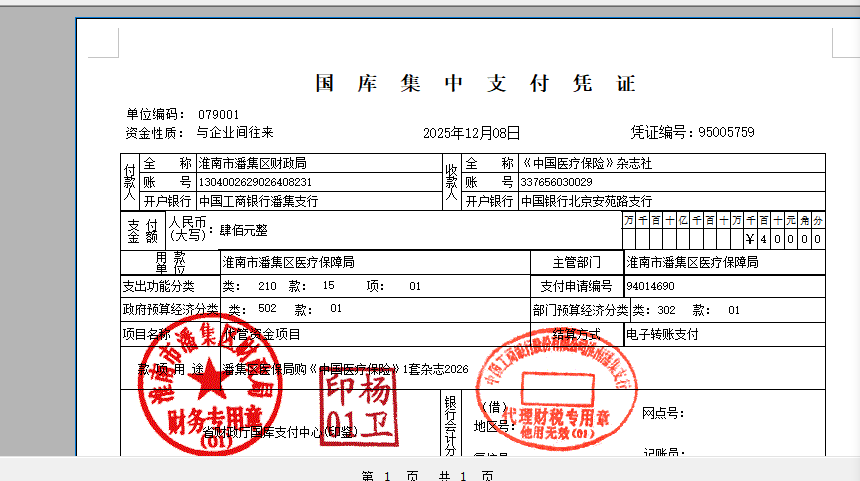860x481 pixels.
Task: Click payer name 淮南市潘集区财政局
Action: click(x=252, y=163)
